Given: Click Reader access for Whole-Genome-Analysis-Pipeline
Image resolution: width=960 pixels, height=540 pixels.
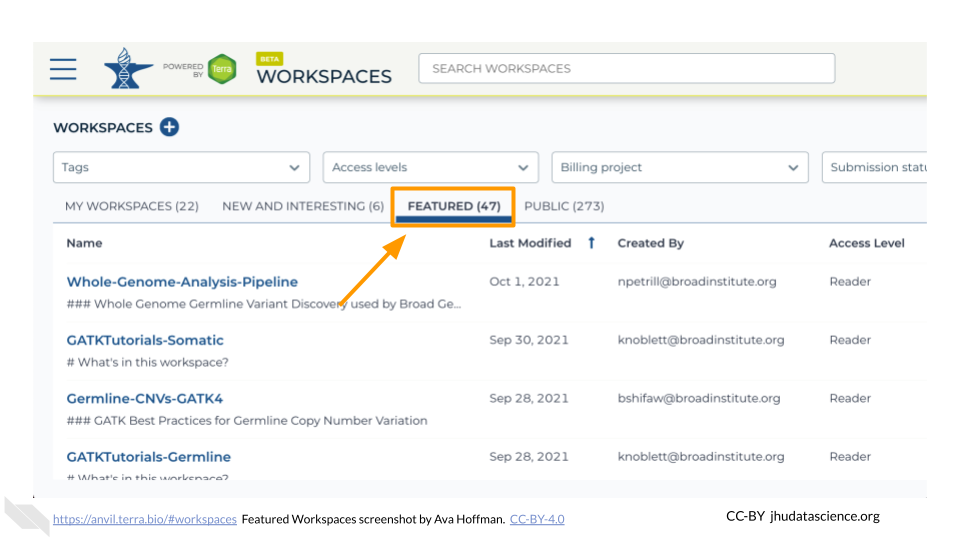Looking at the screenshot, I should [x=850, y=282].
